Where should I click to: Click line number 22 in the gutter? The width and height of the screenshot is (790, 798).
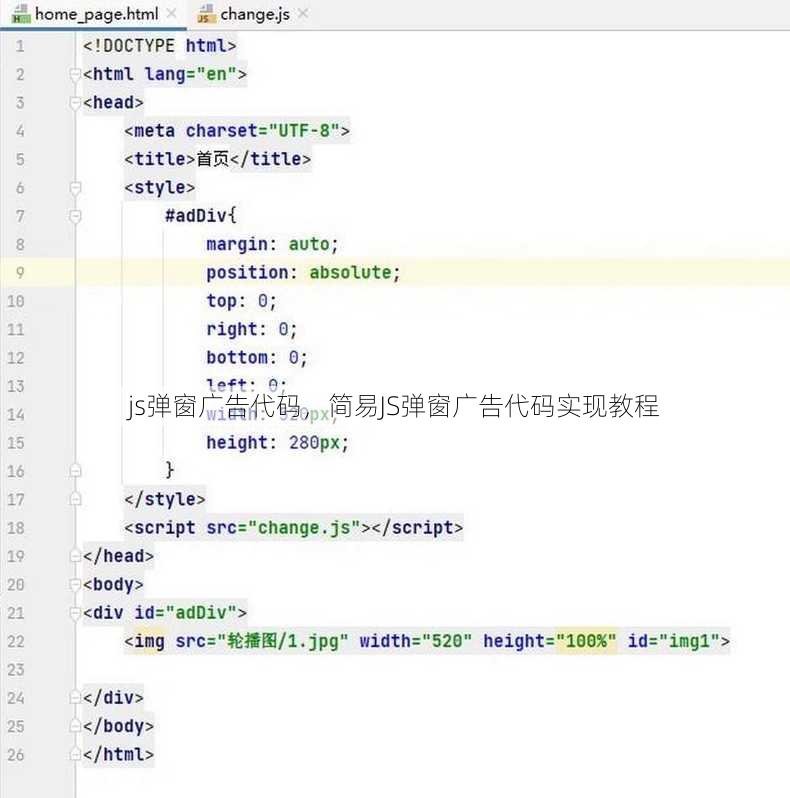point(16,641)
